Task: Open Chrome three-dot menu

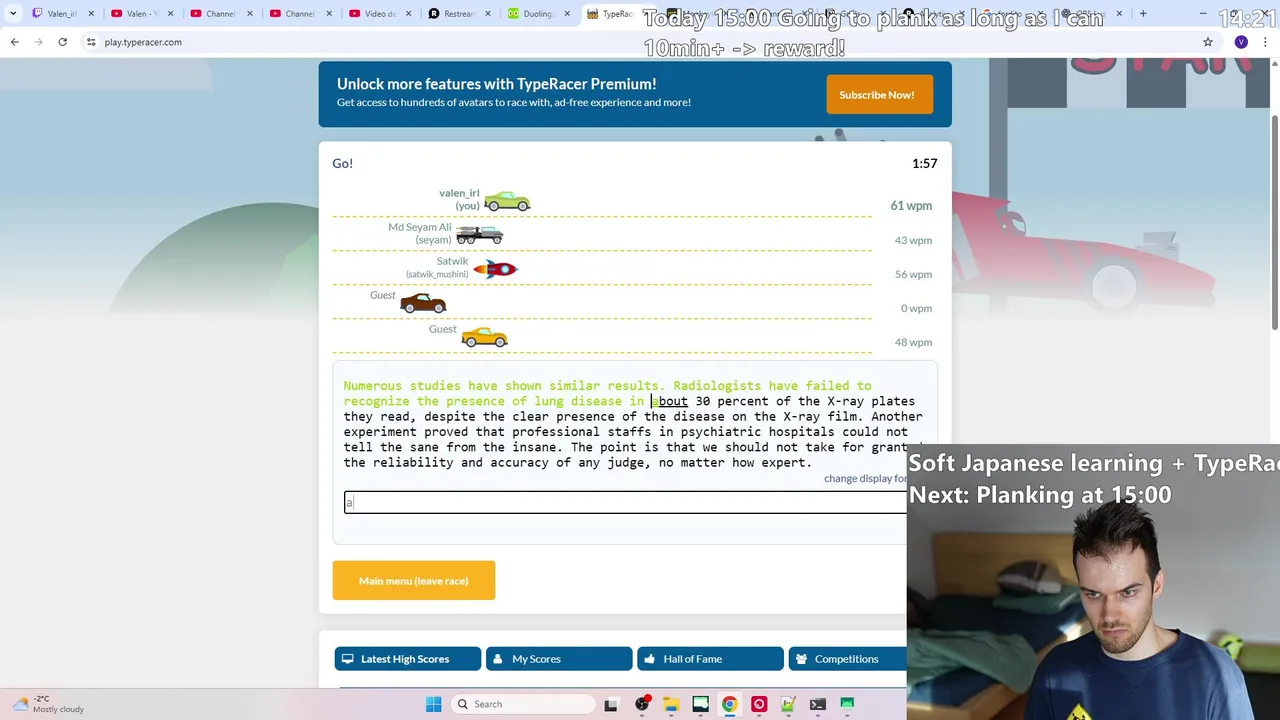Action: 1265,42
